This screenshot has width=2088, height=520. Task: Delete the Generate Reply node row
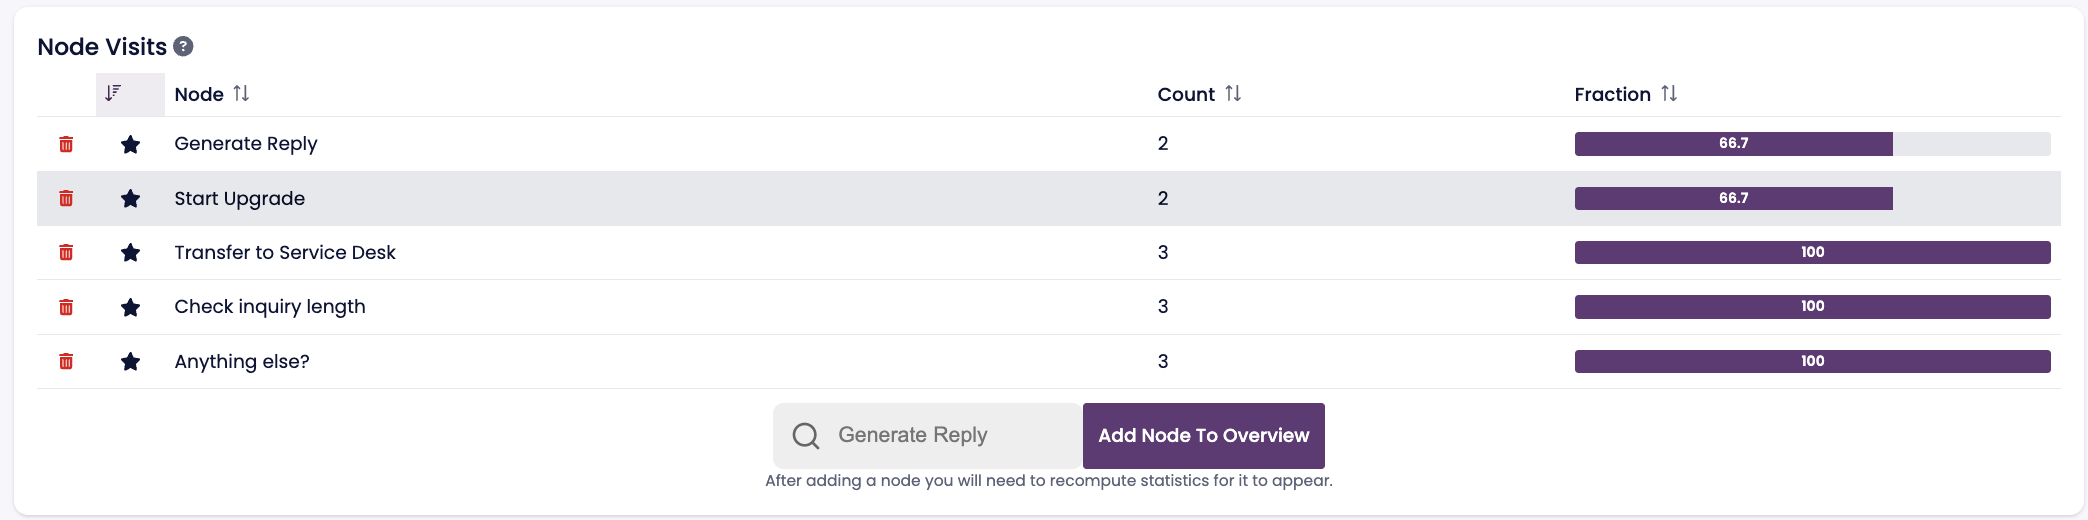click(66, 144)
